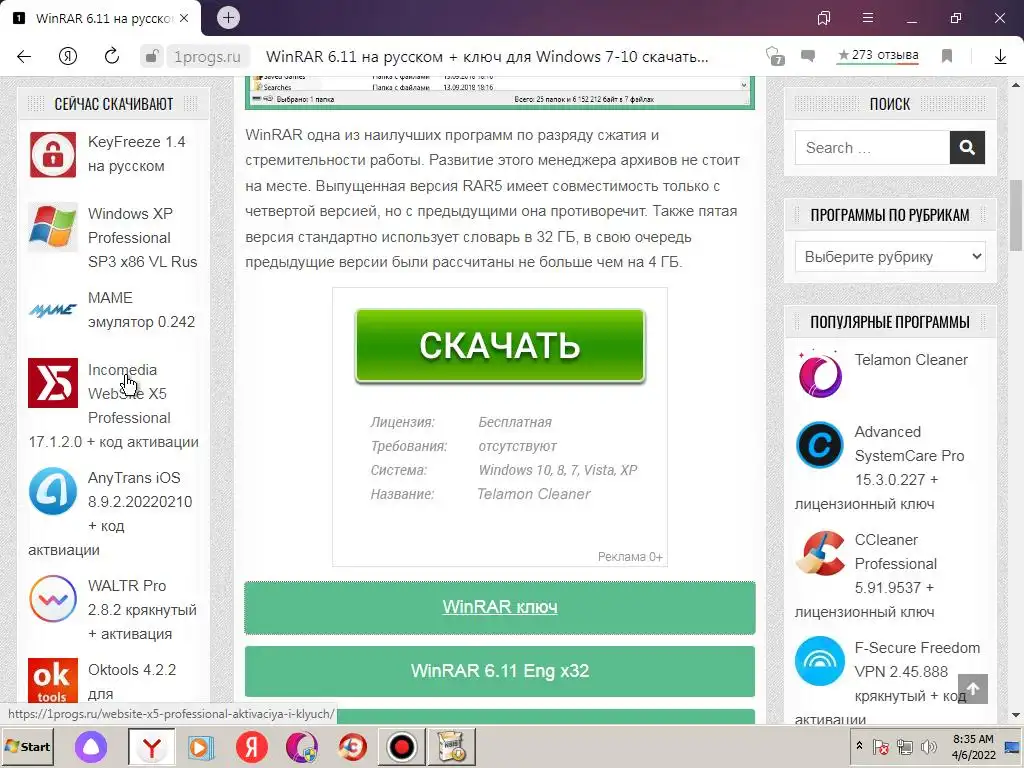Open the screen recorder taskbar icon
Viewport: 1024px width, 768px height.
tap(401, 746)
